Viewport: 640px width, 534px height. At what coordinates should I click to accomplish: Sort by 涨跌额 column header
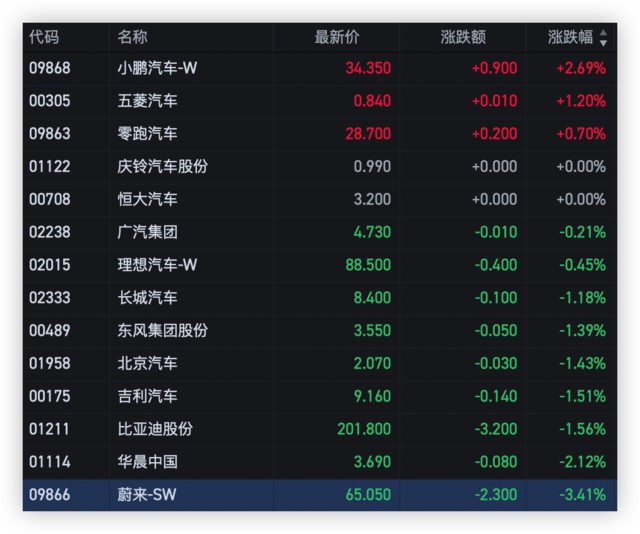pyautogui.click(x=463, y=38)
